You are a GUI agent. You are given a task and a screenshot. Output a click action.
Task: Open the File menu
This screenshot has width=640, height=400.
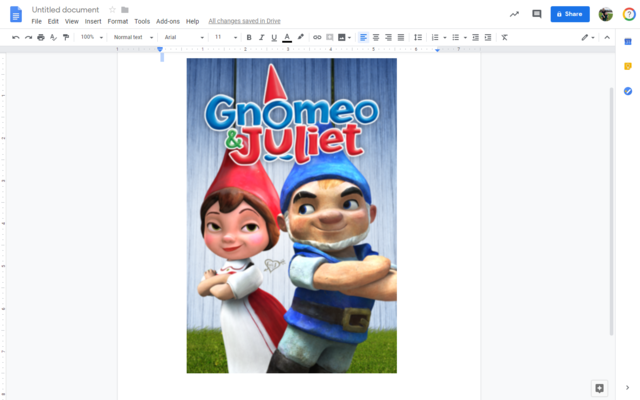click(x=36, y=21)
